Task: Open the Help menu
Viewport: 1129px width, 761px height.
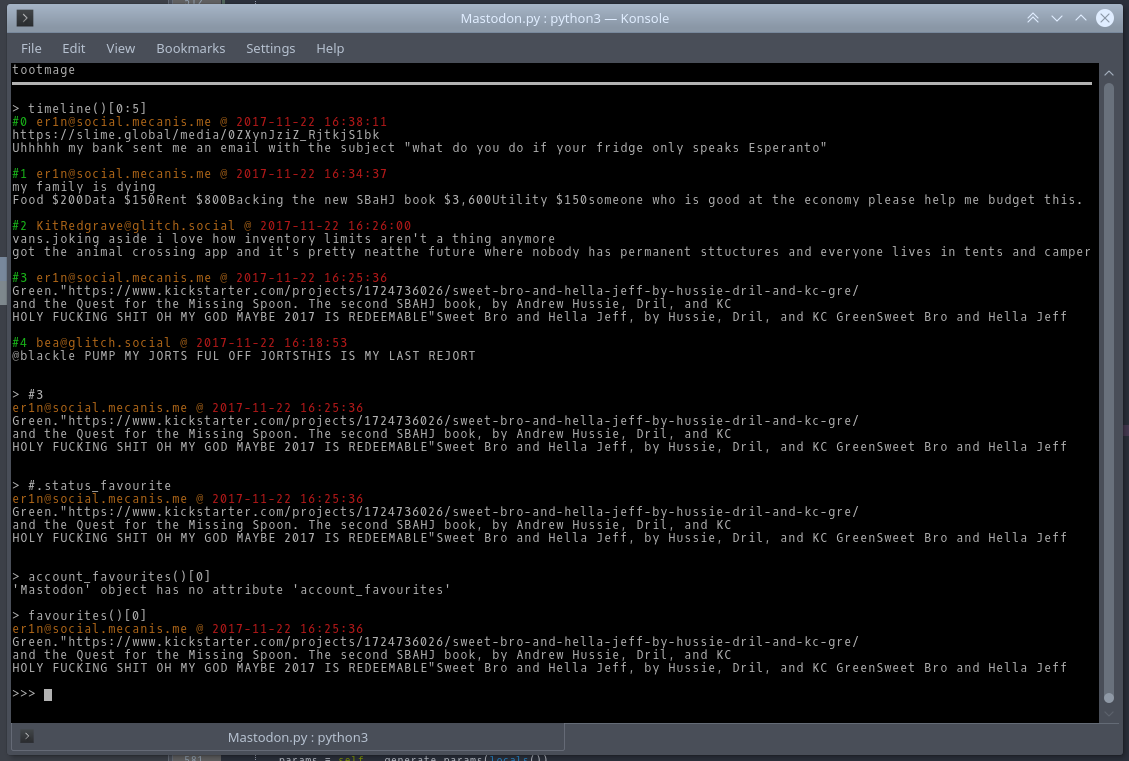Action: tap(330, 48)
